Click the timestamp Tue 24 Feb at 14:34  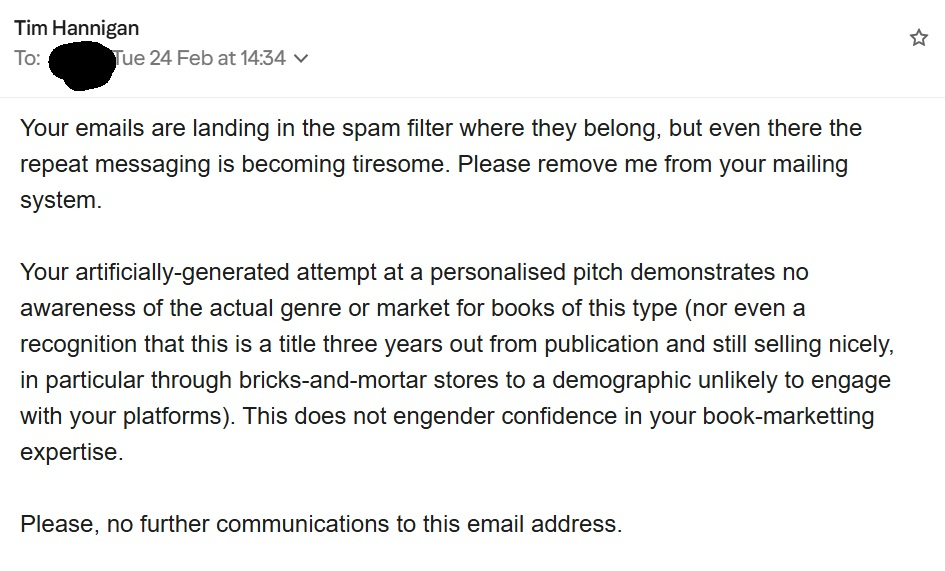pyautogui.click(x=200, y=59)
